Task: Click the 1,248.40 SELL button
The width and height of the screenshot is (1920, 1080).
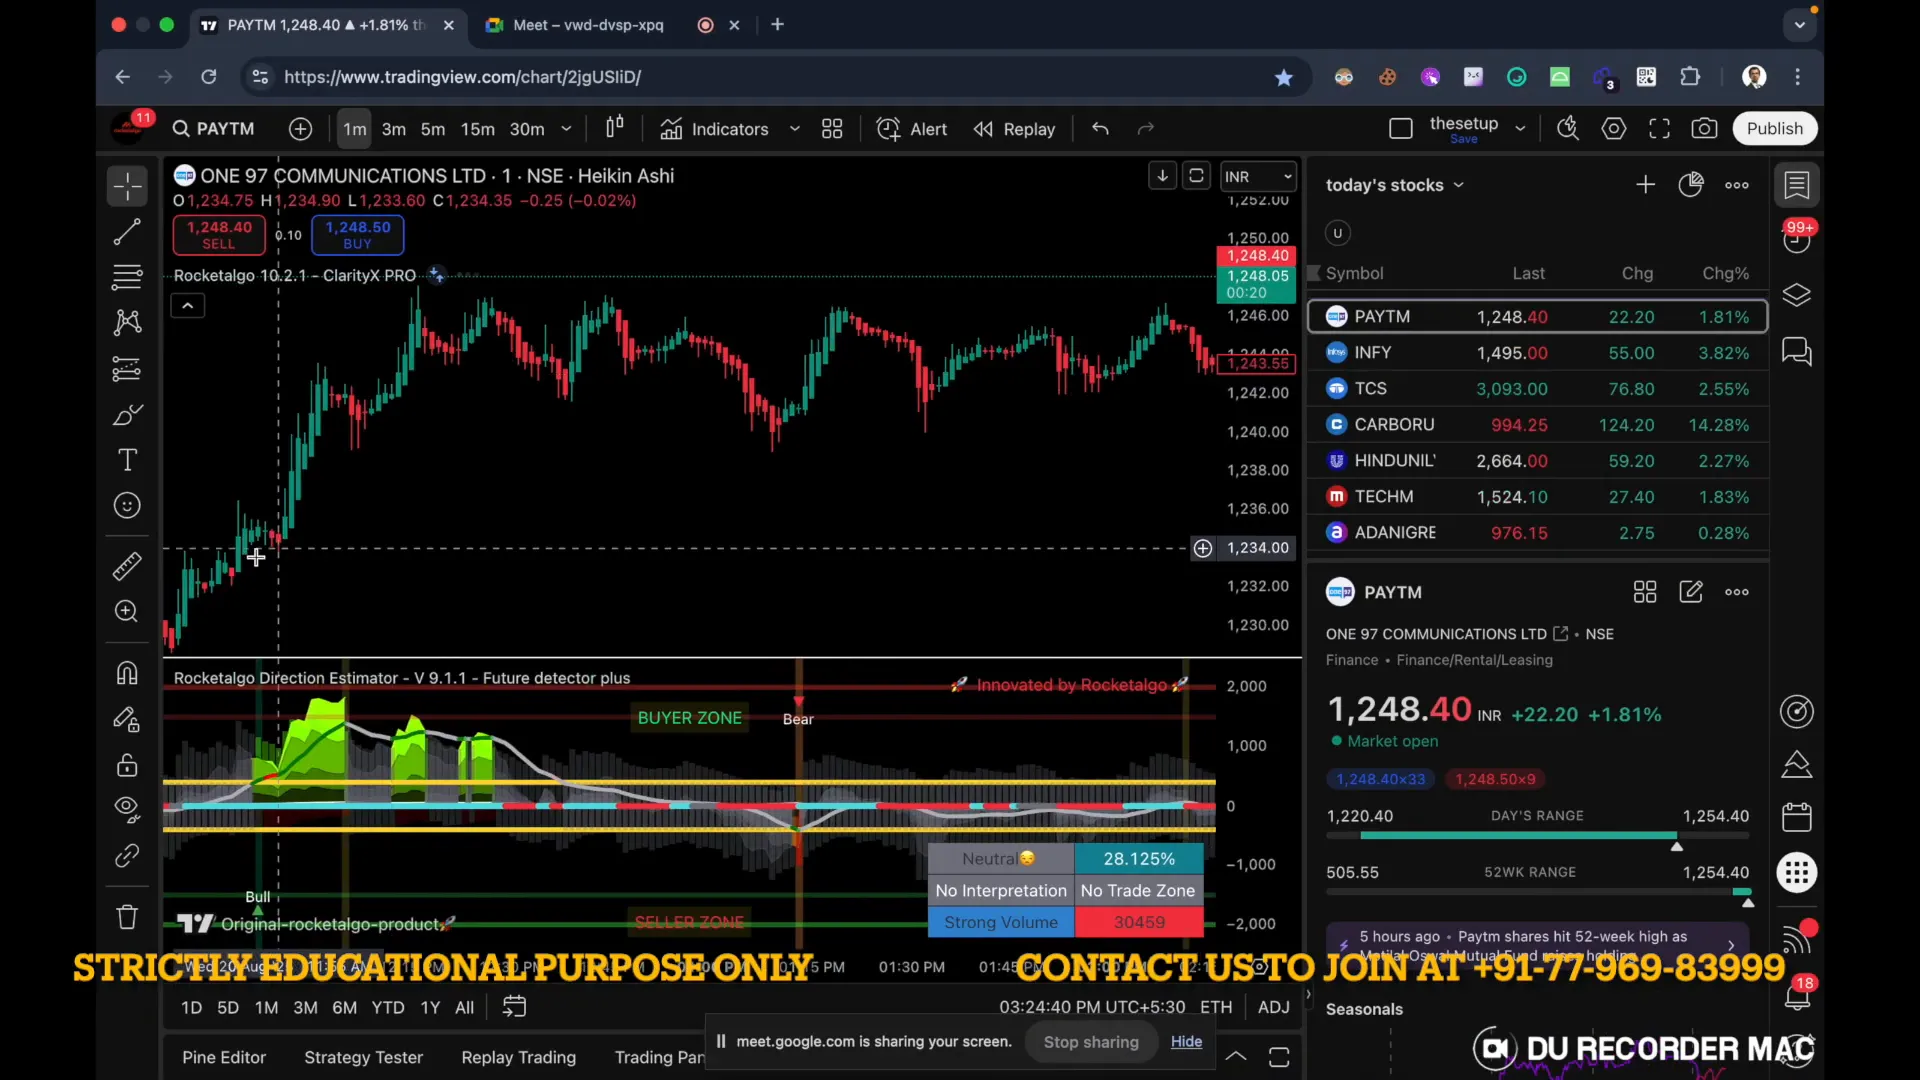Action: click(219, 235)
